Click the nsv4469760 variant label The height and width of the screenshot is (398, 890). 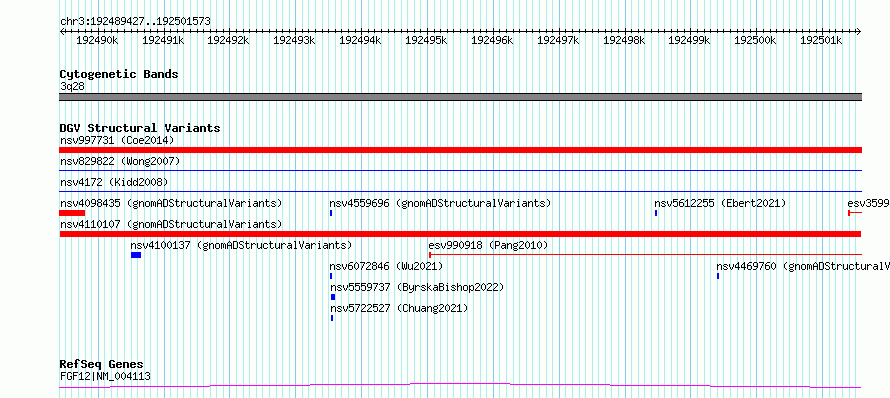(803, 266)
